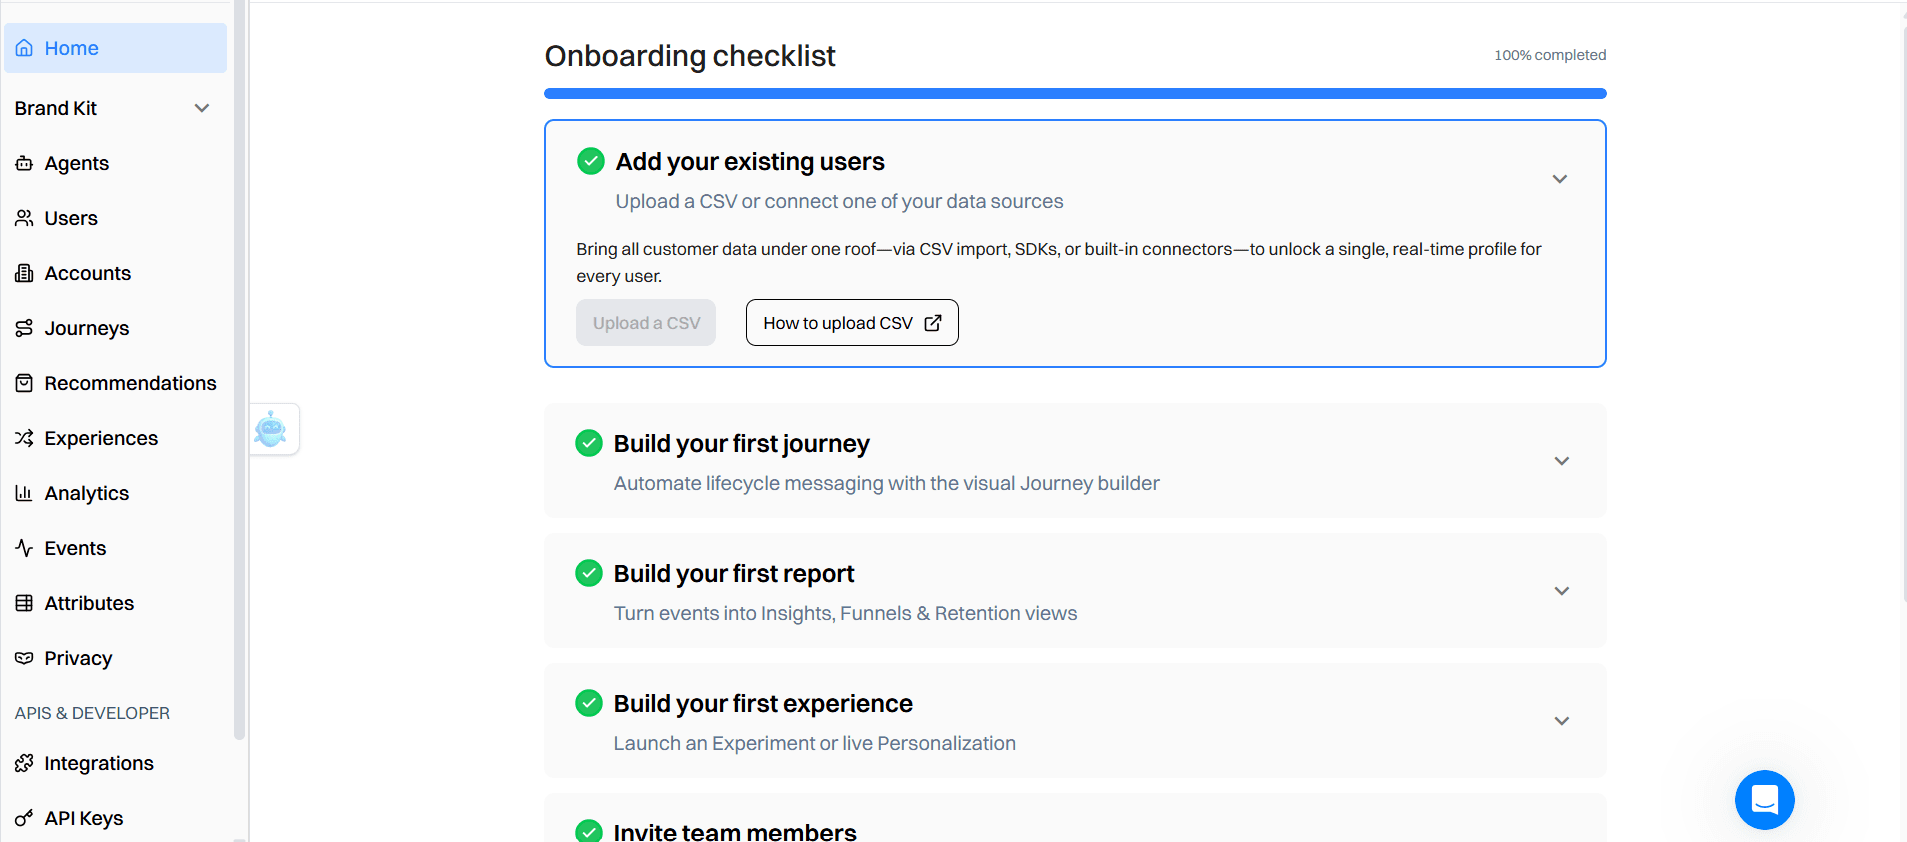Open the chat support bubble
The height and width of the screenshot is (842, 1907).
point(1763,800)
